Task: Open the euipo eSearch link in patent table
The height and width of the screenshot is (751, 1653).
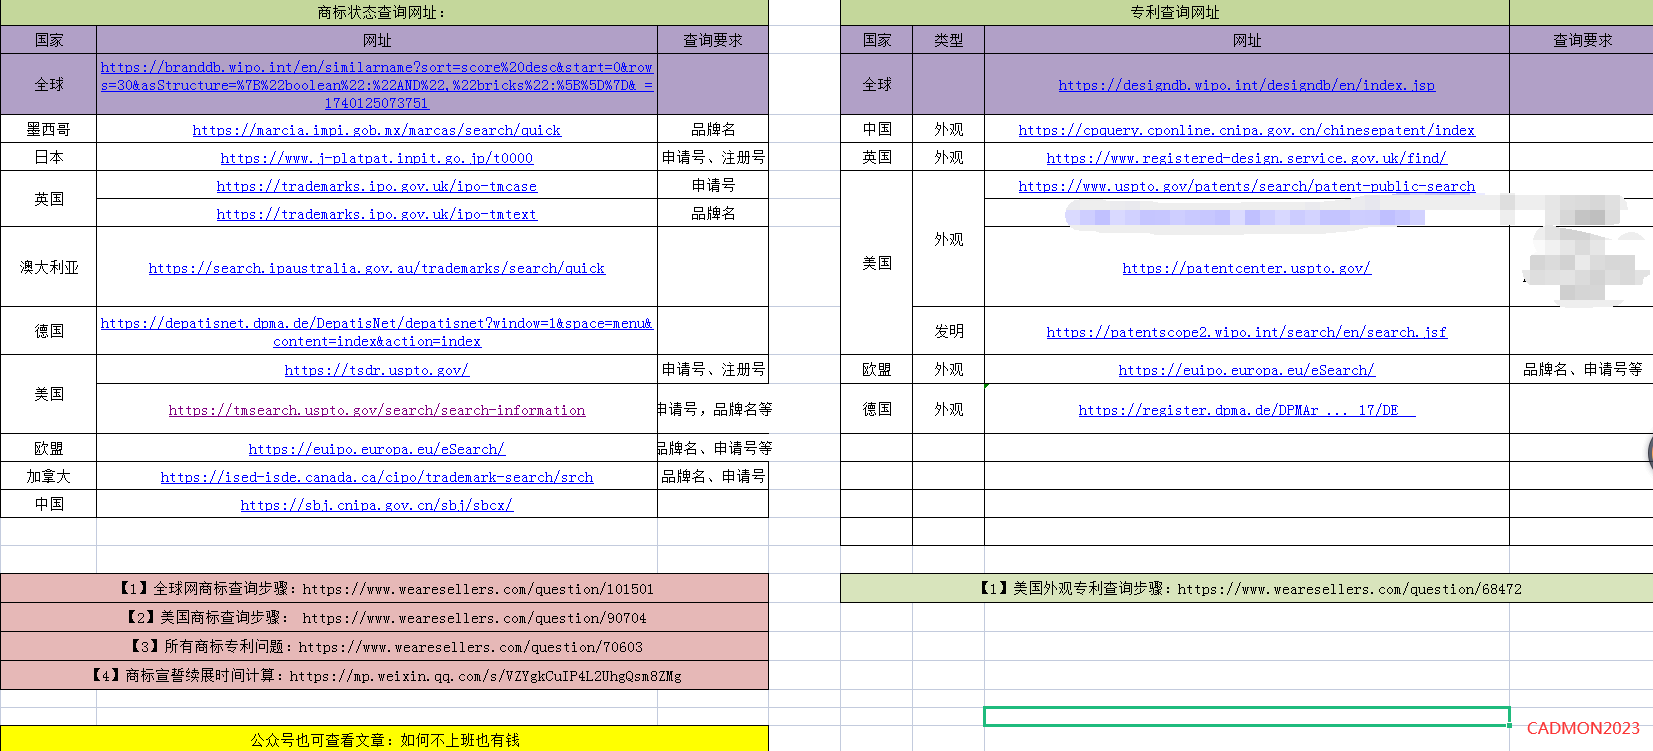Action: pyautogui.click(x=1246, y=370)
